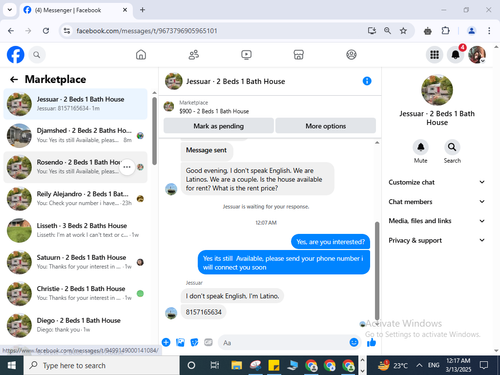Open browser Extensions puzzle icon

[445, 31]
